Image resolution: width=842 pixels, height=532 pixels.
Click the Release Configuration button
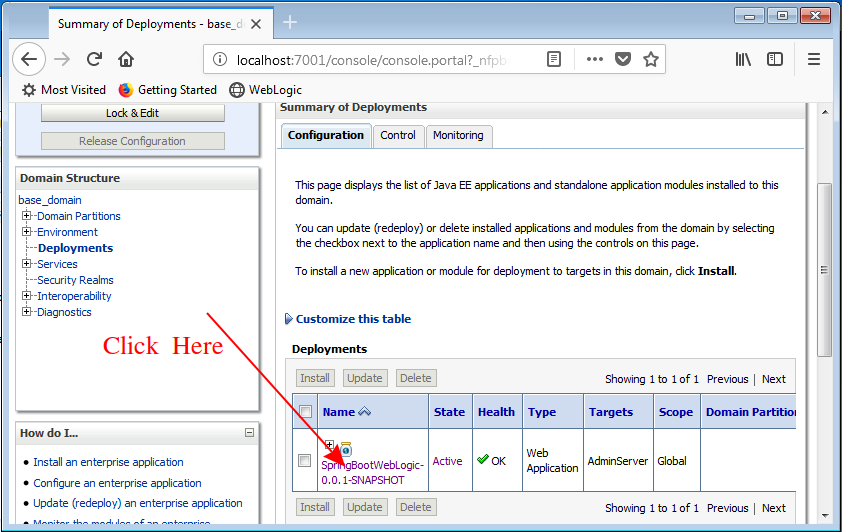(133, 141)
